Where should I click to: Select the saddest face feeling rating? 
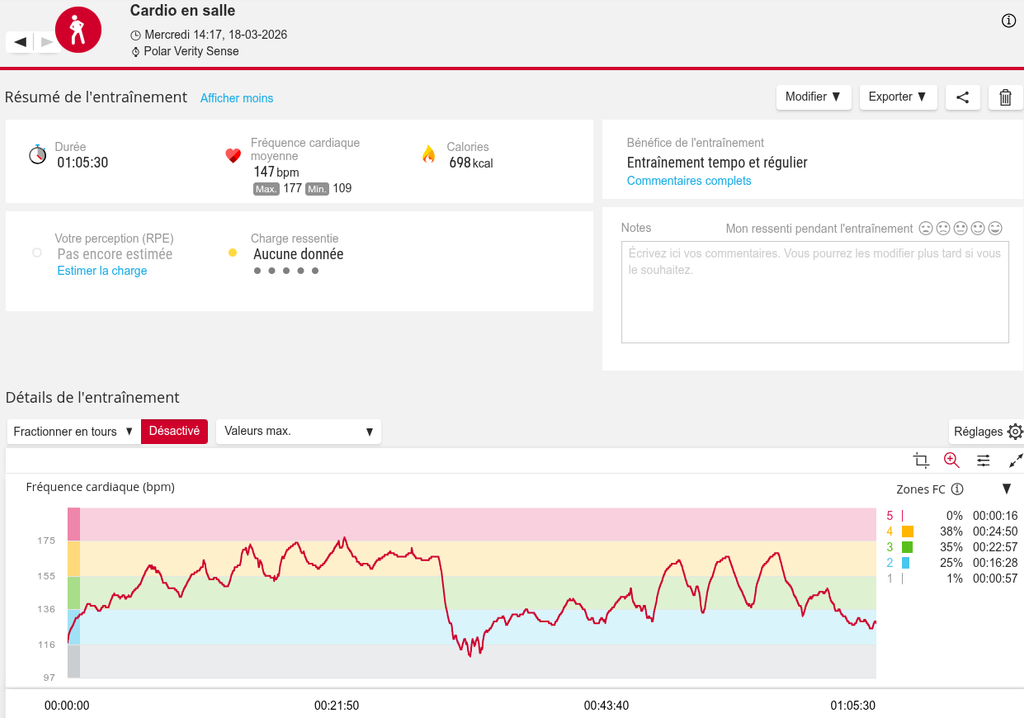(926, 228)
